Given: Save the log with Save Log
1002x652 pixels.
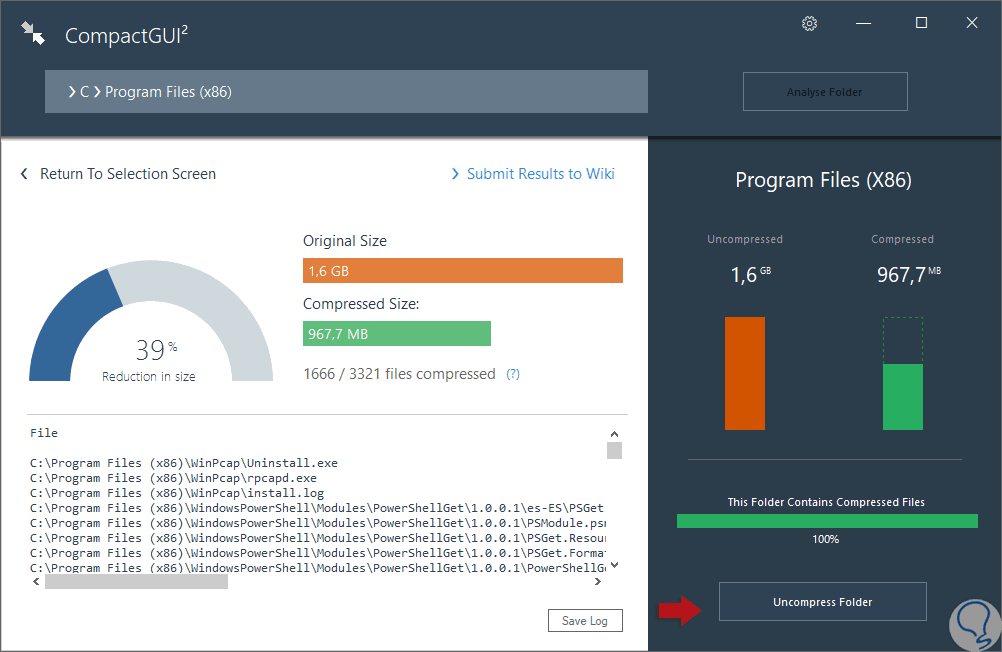Looking at the screenshot, I should 585,621.
